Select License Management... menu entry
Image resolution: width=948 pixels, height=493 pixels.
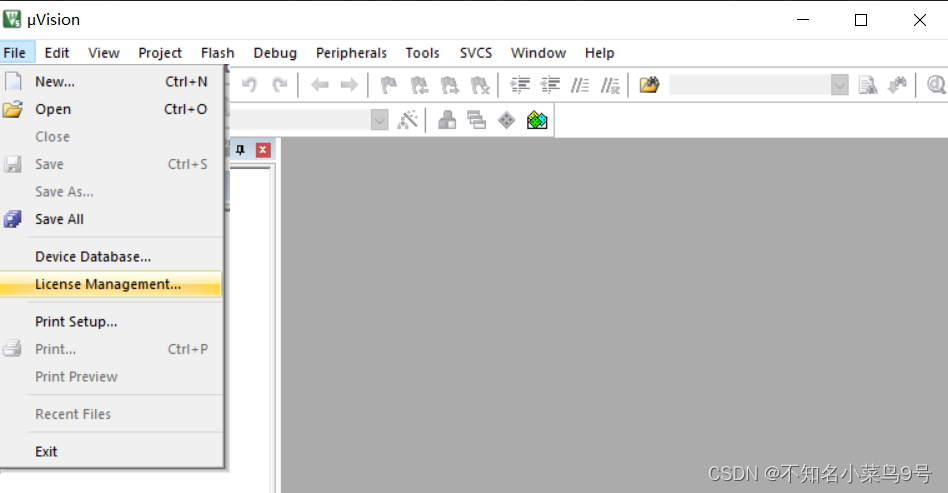[x=111, y=284]
